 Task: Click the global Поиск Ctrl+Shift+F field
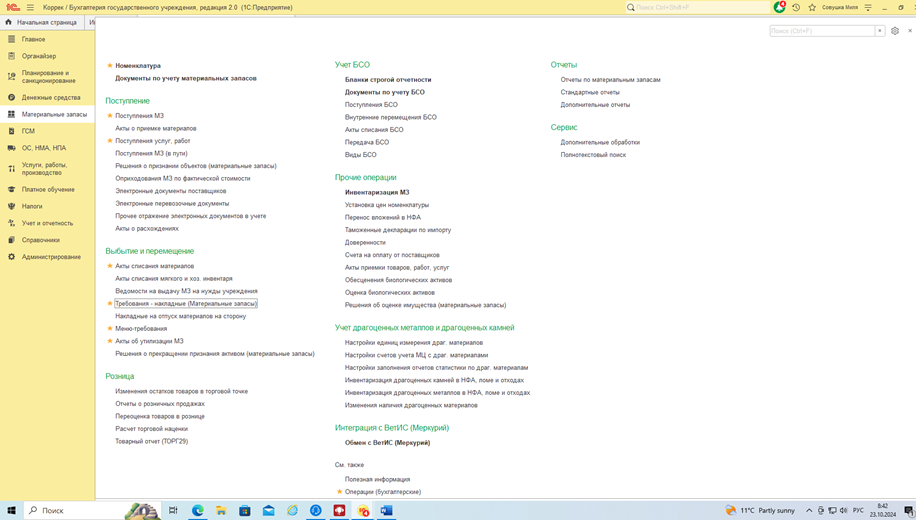click(698, 8)
